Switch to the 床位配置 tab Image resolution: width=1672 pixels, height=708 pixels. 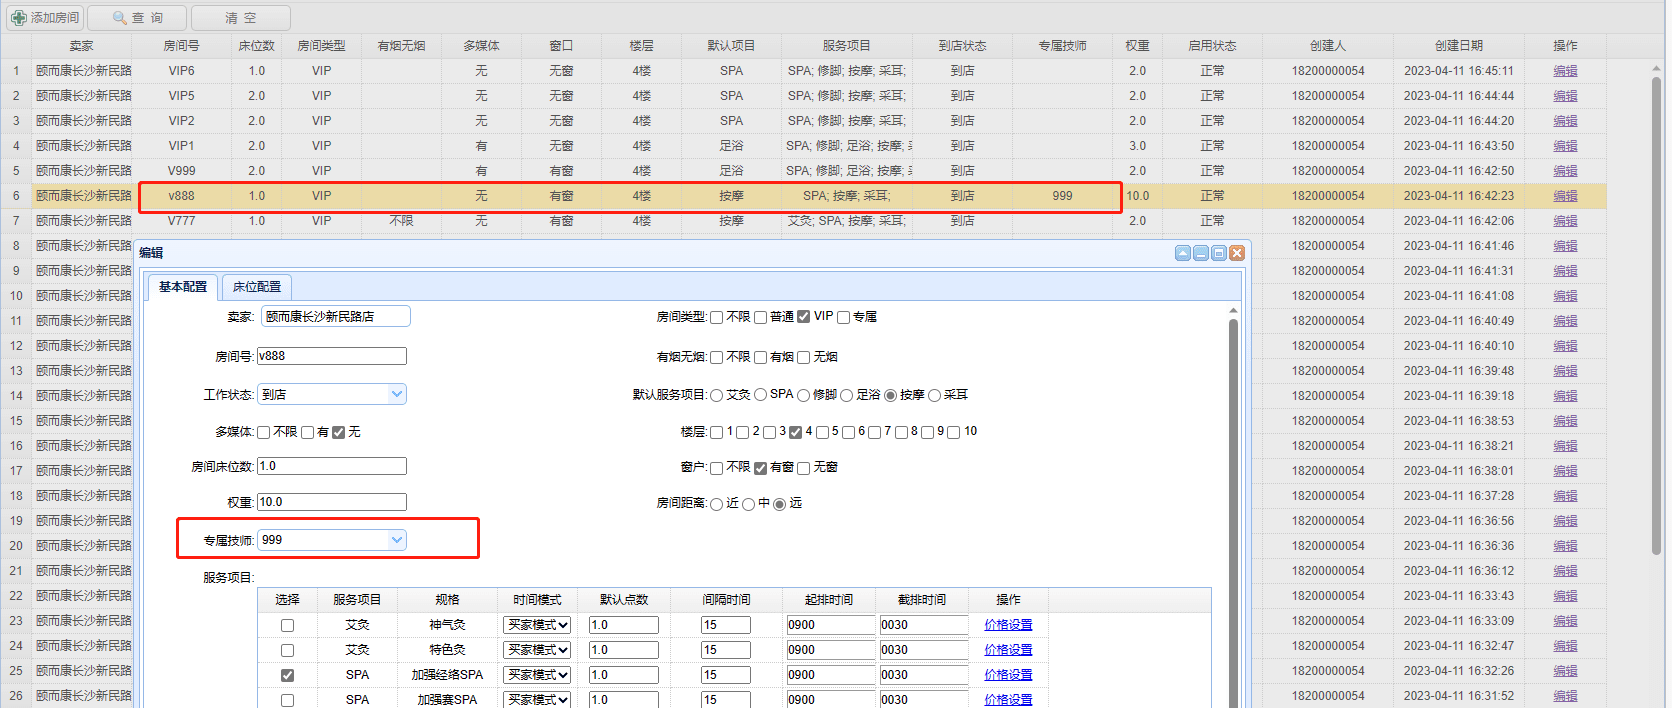(257, 287)
